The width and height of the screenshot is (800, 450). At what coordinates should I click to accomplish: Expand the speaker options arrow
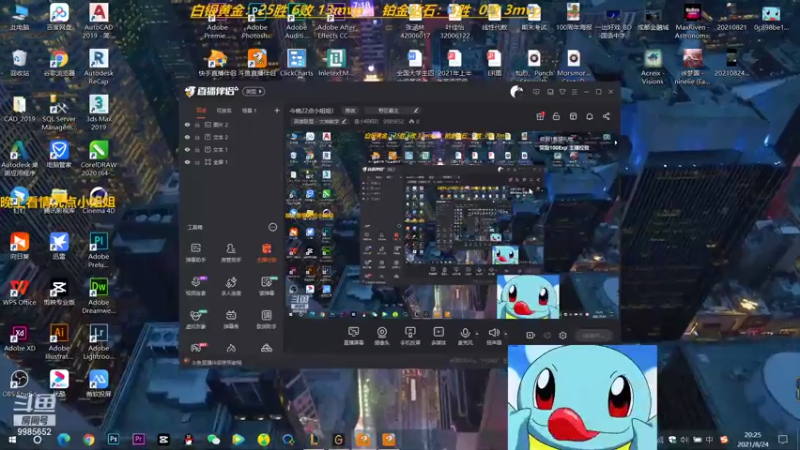[x=505, y=334]
